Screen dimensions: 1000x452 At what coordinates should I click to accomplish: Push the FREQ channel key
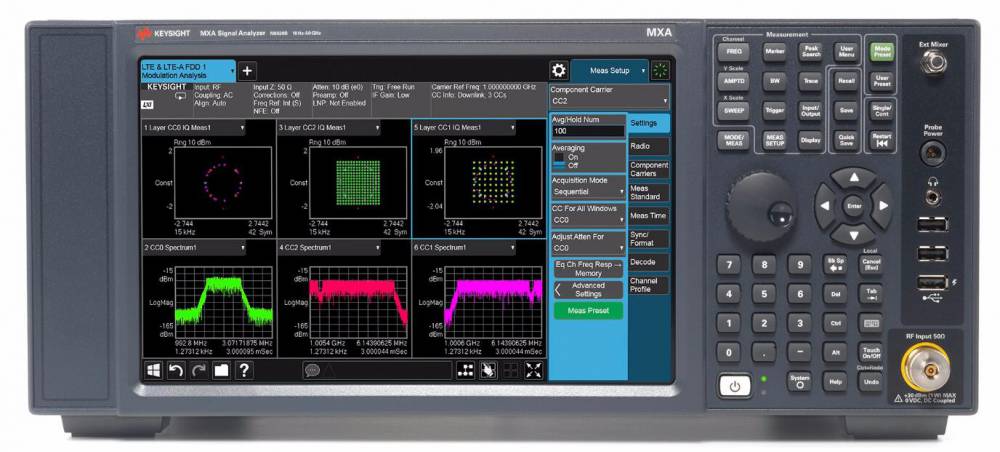click(x=733, y=52)
